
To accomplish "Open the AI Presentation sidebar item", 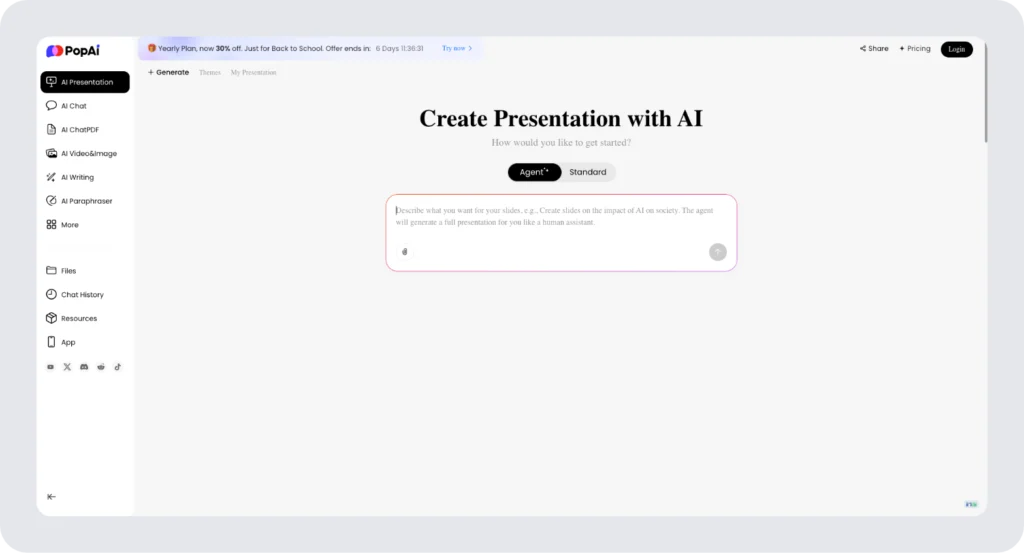I will [x=85, y=82].
